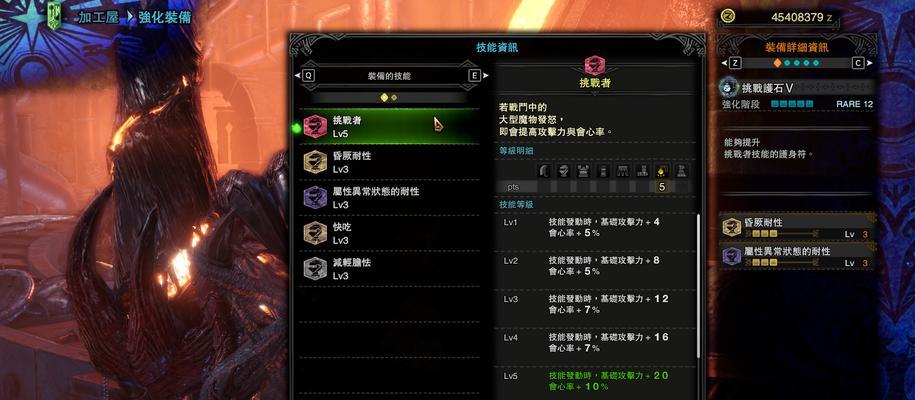This screenshot has width=915, height=400.
Task: Click the weapon slot icon in 等級明細
Action: [x=544, y=171]
